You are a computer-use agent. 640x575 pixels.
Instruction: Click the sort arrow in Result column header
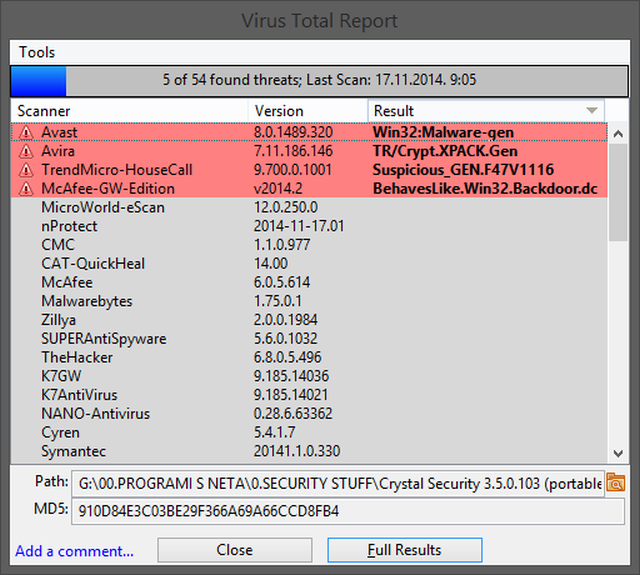coord(591,111)
